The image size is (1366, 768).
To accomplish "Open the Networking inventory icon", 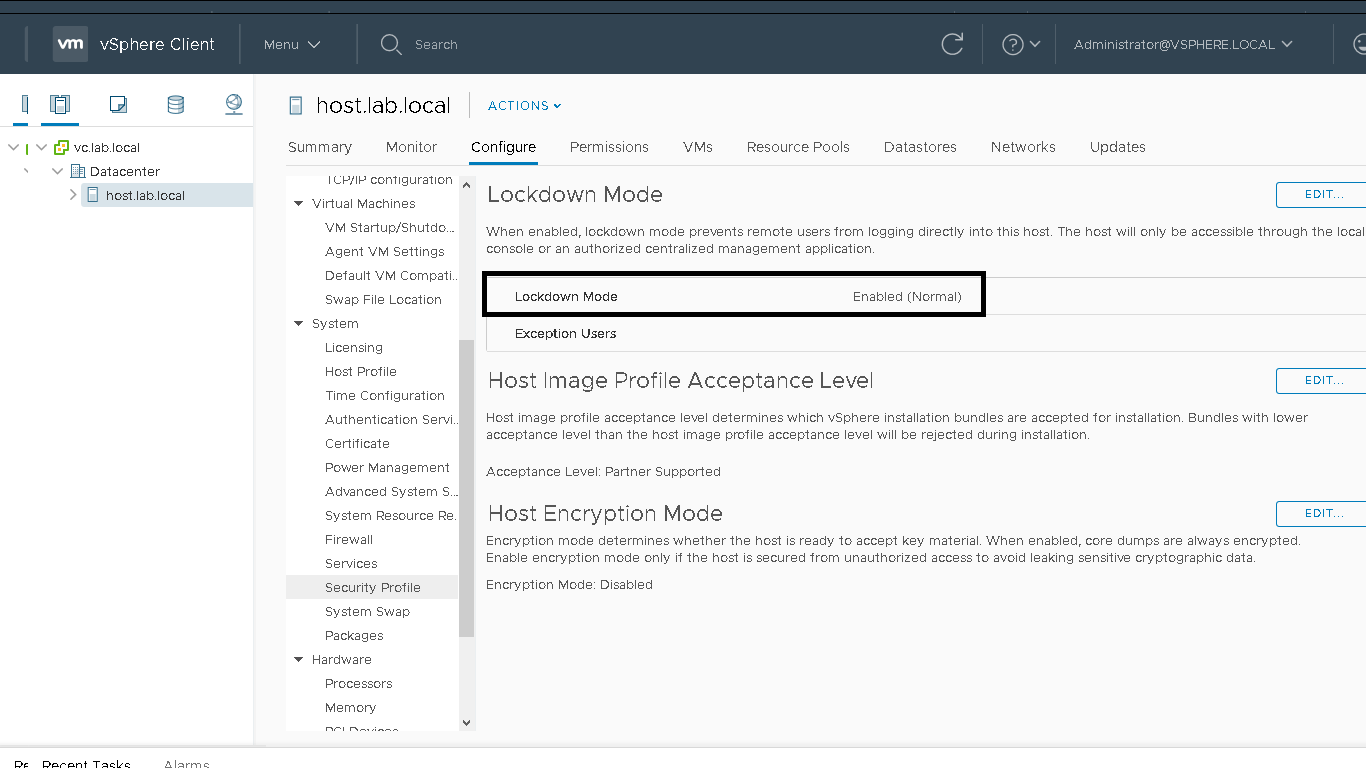I will (x=234, y=104).
